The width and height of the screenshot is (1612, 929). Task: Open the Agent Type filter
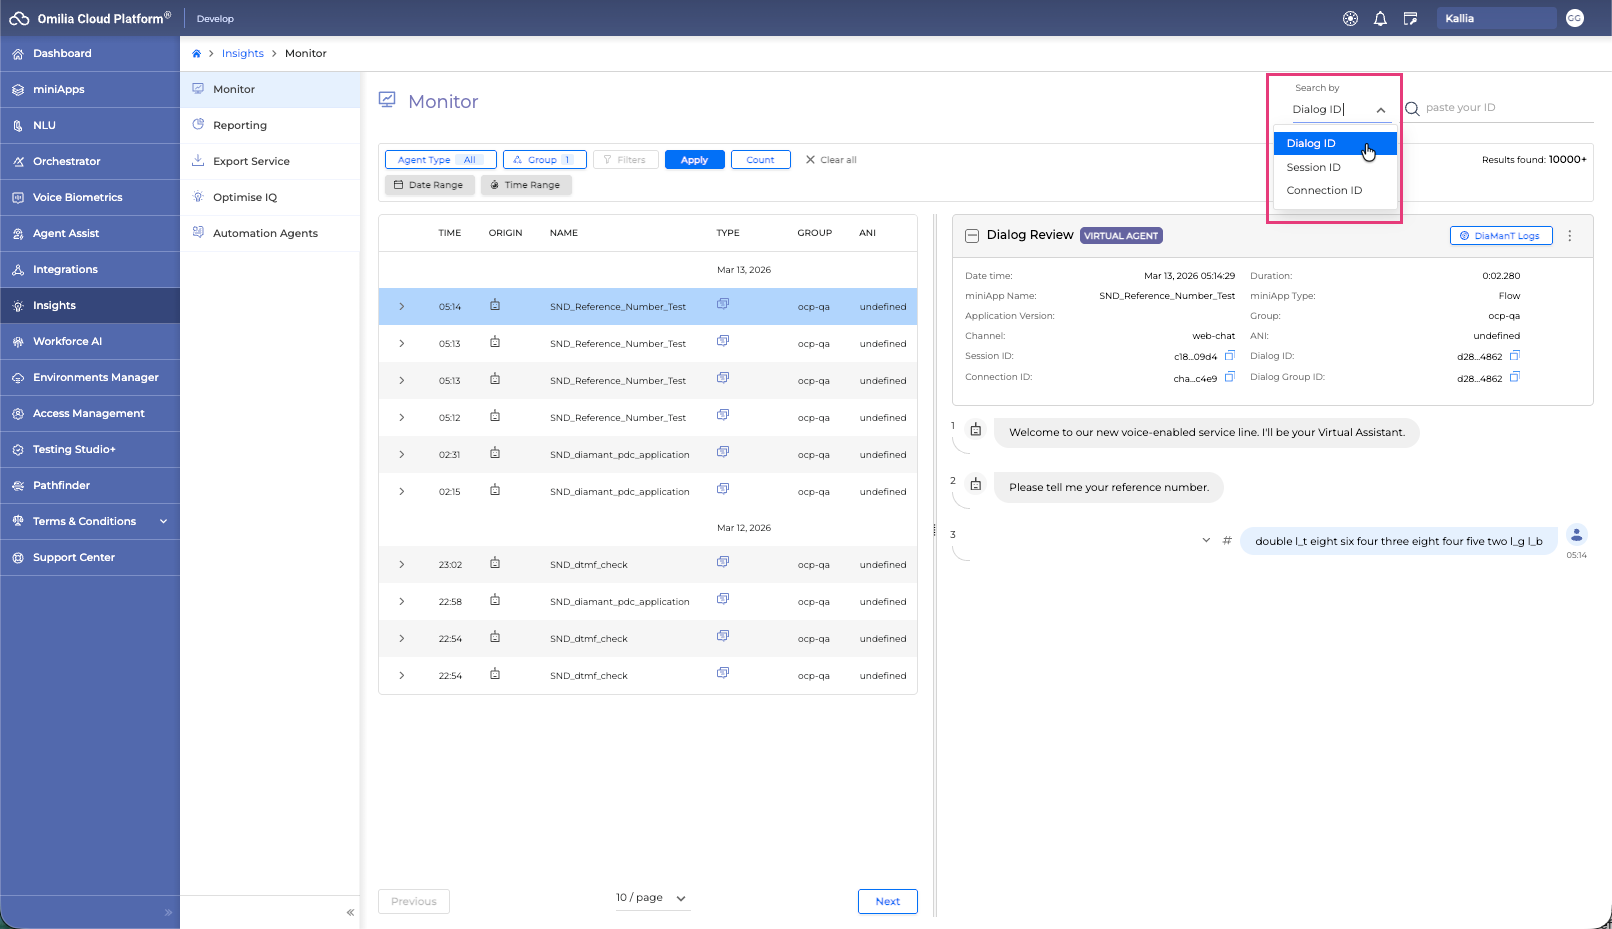pyautogui.click(x=440, y=160)
